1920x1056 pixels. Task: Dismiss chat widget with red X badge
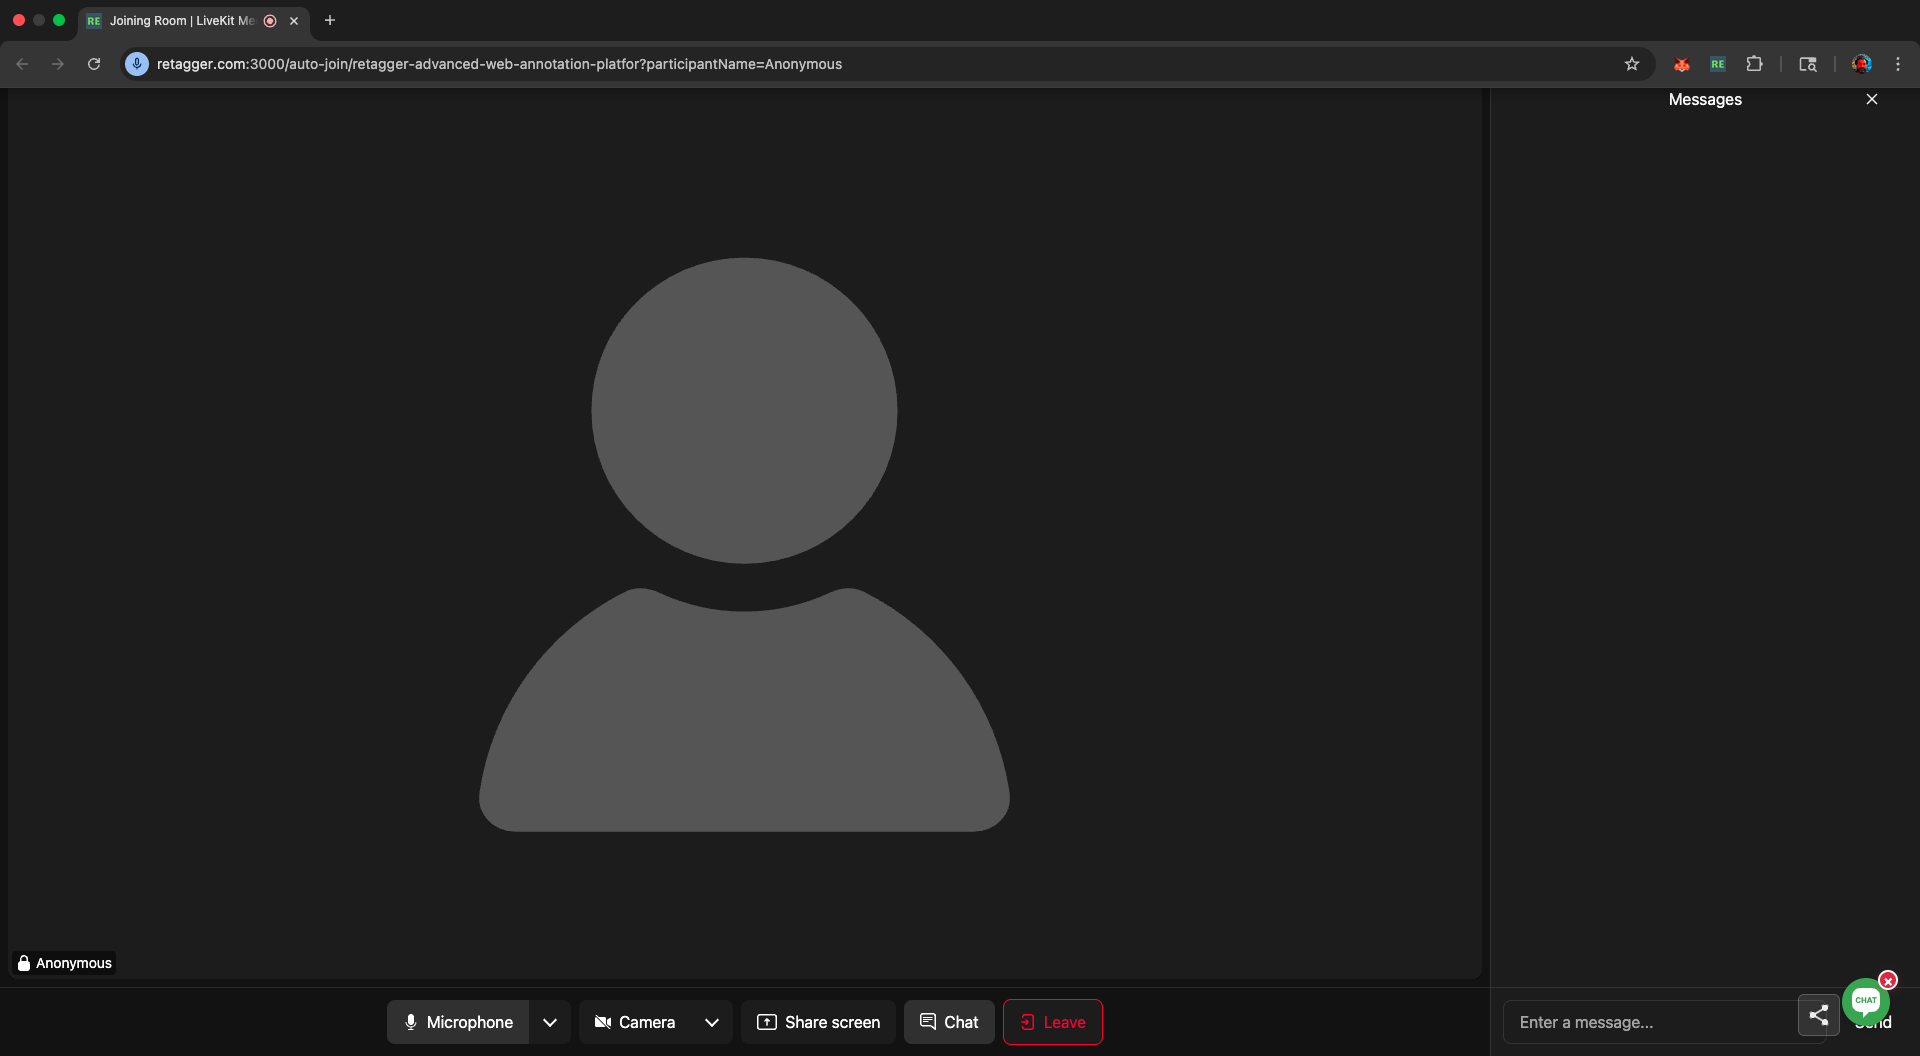coord(1888,980)
